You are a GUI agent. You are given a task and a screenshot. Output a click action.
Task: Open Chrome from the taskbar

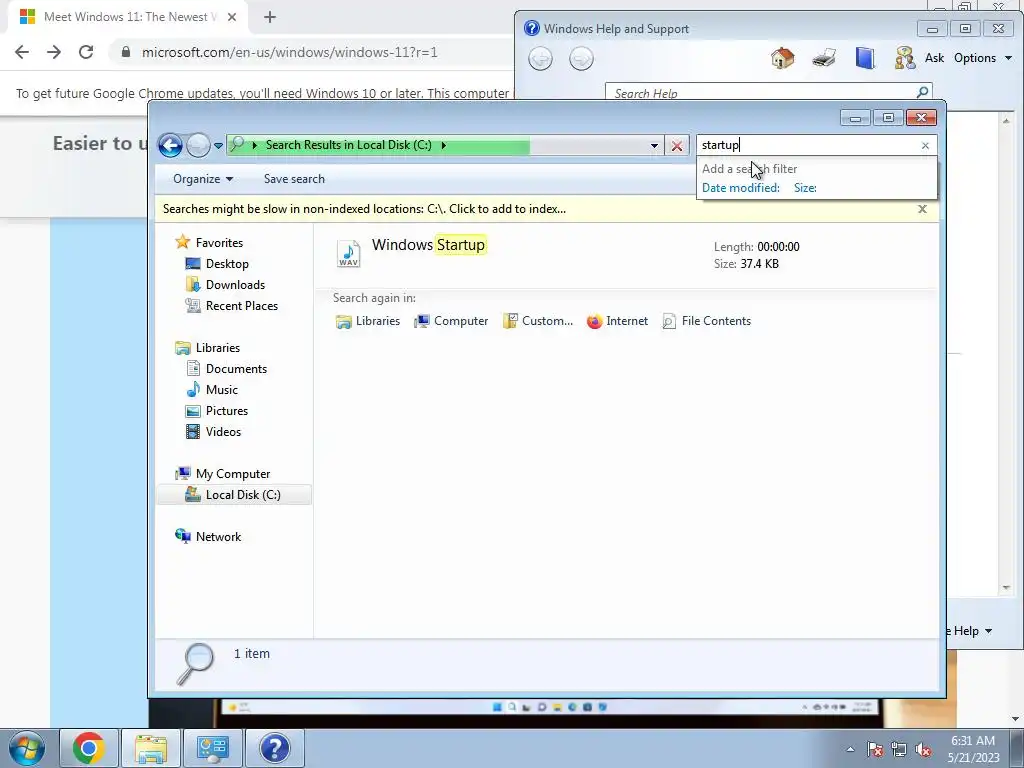click(89, 748)
